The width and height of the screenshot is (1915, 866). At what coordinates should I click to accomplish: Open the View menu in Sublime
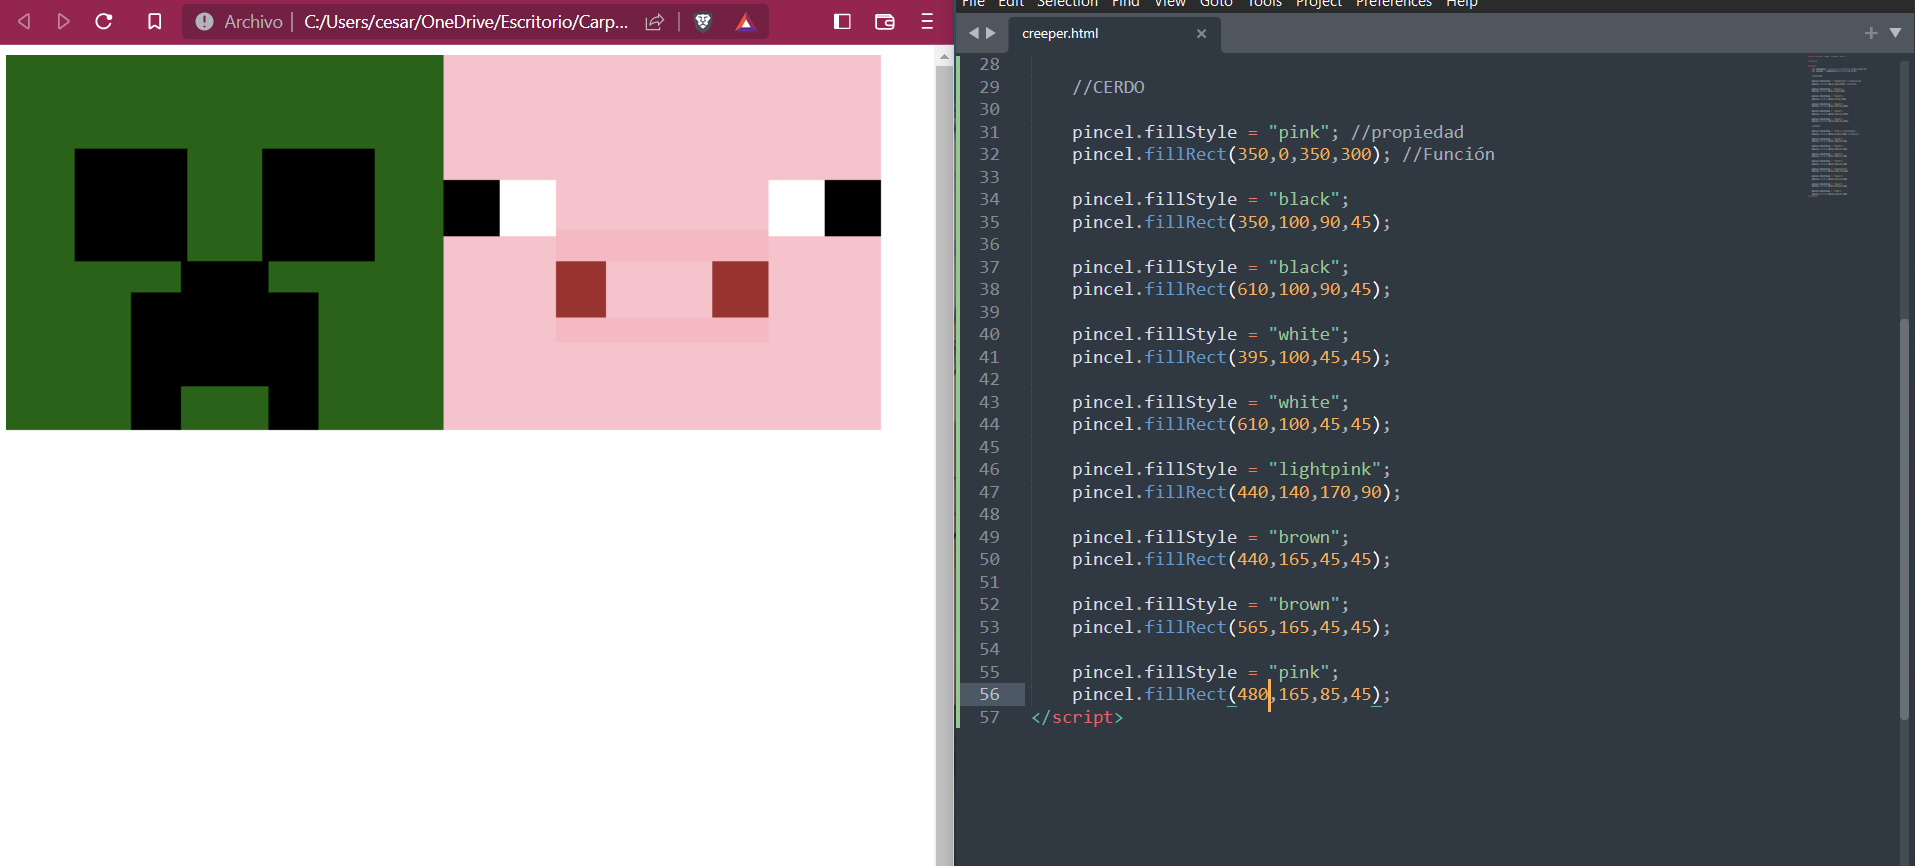click(1169, 3)
